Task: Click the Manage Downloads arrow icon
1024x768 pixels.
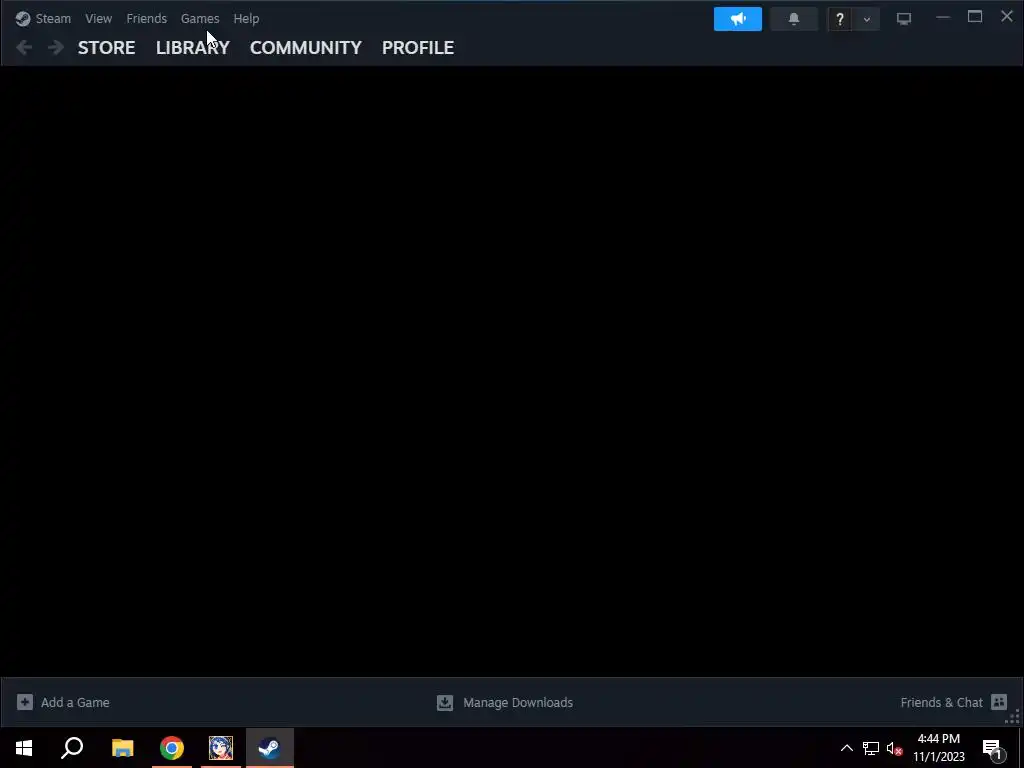Action: click(x=445, y=702)
